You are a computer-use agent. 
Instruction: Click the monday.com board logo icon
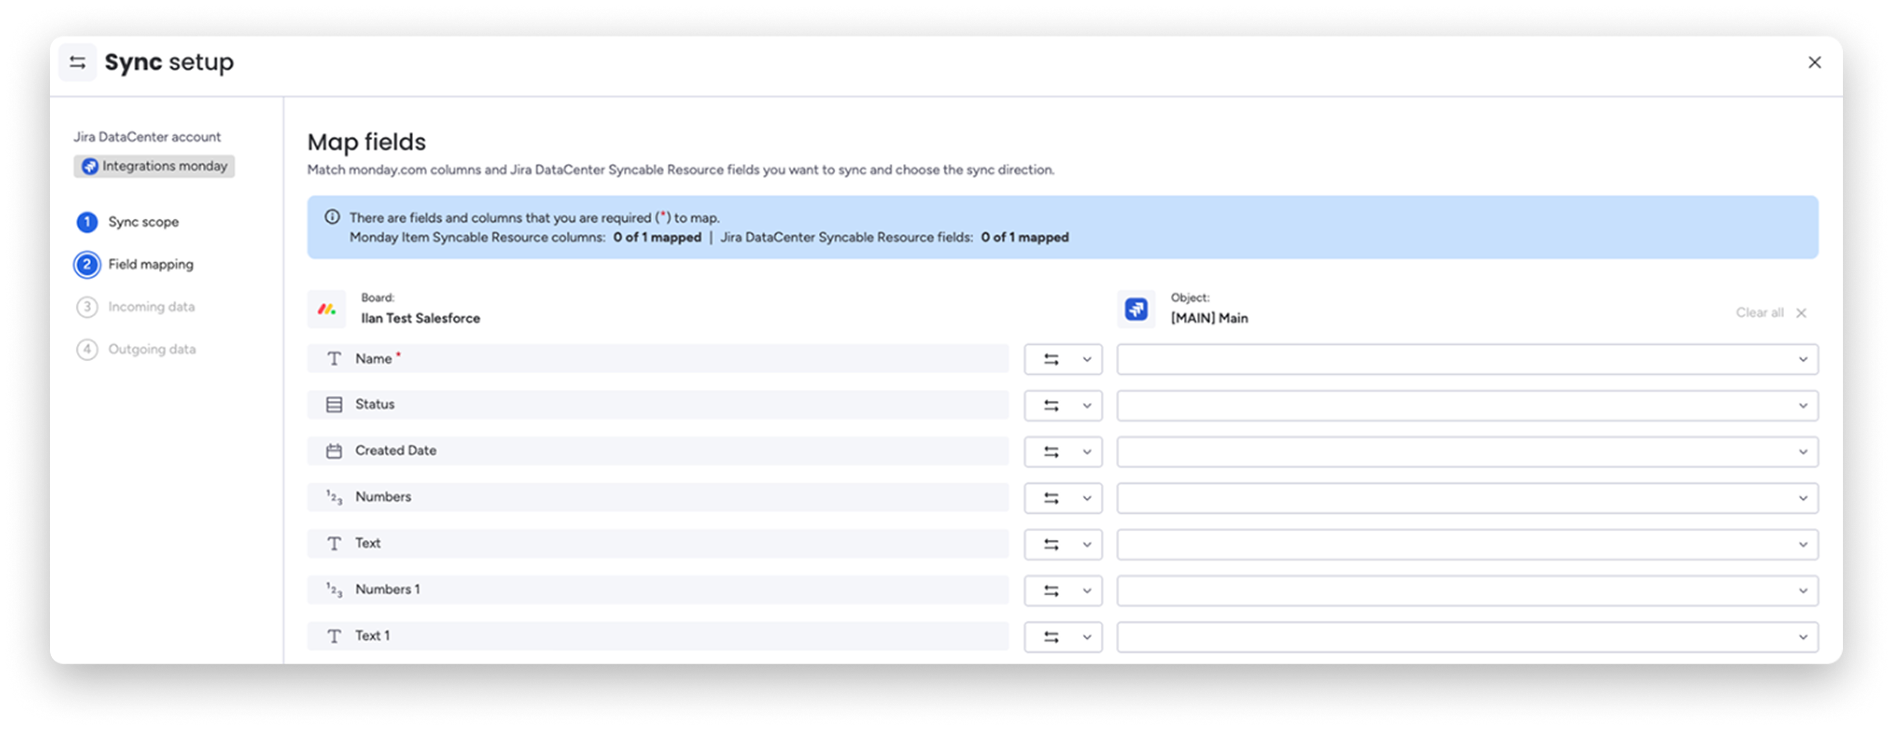(x=326, y=309)
